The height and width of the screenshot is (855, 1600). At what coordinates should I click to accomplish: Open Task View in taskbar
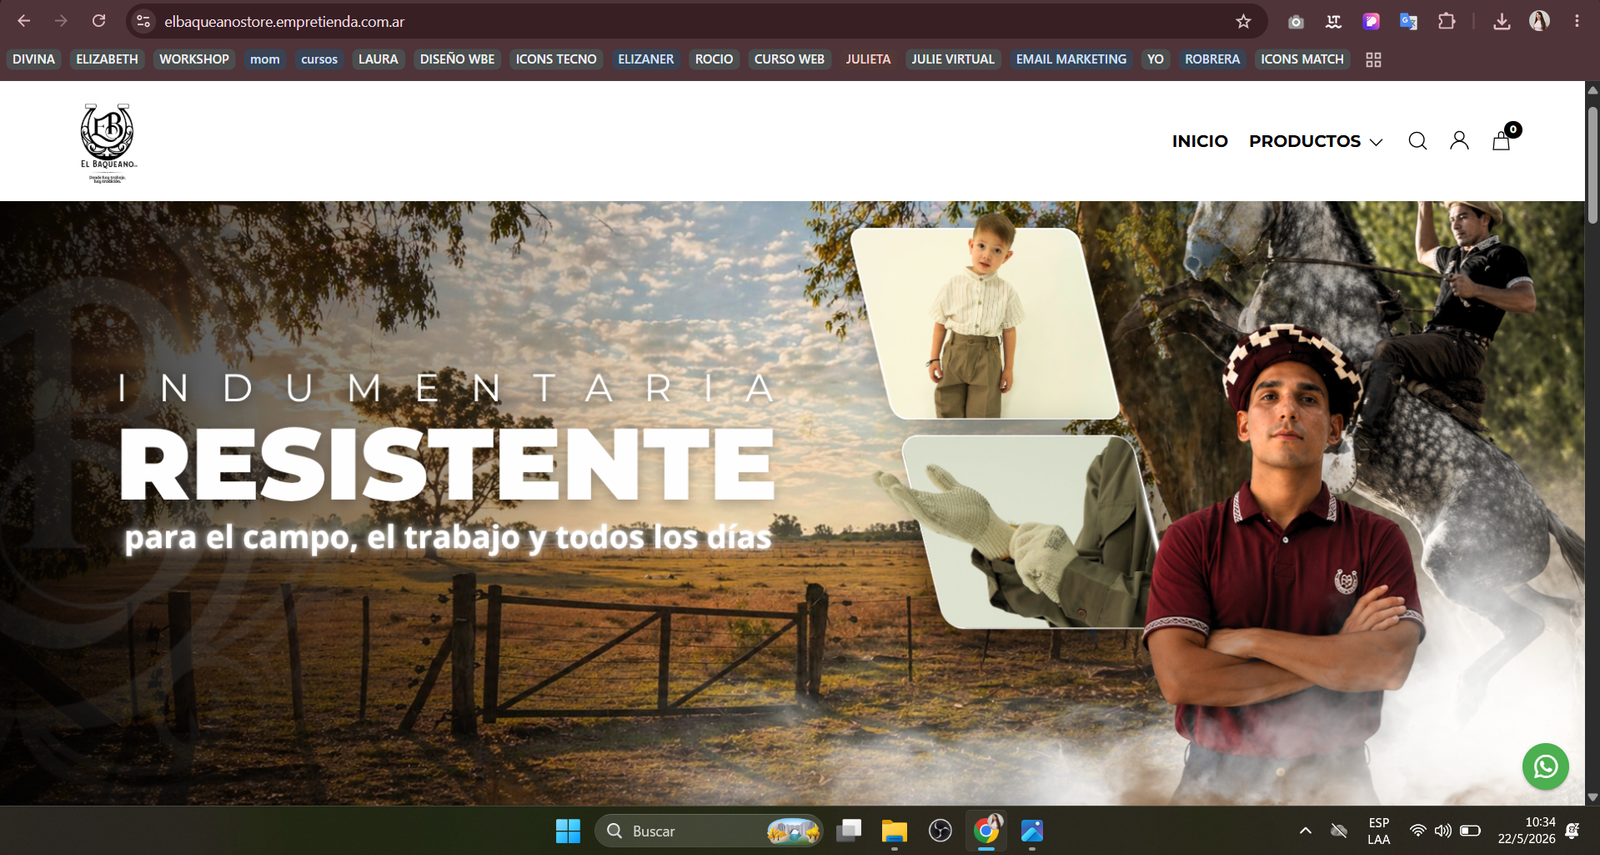pos(849,831)
